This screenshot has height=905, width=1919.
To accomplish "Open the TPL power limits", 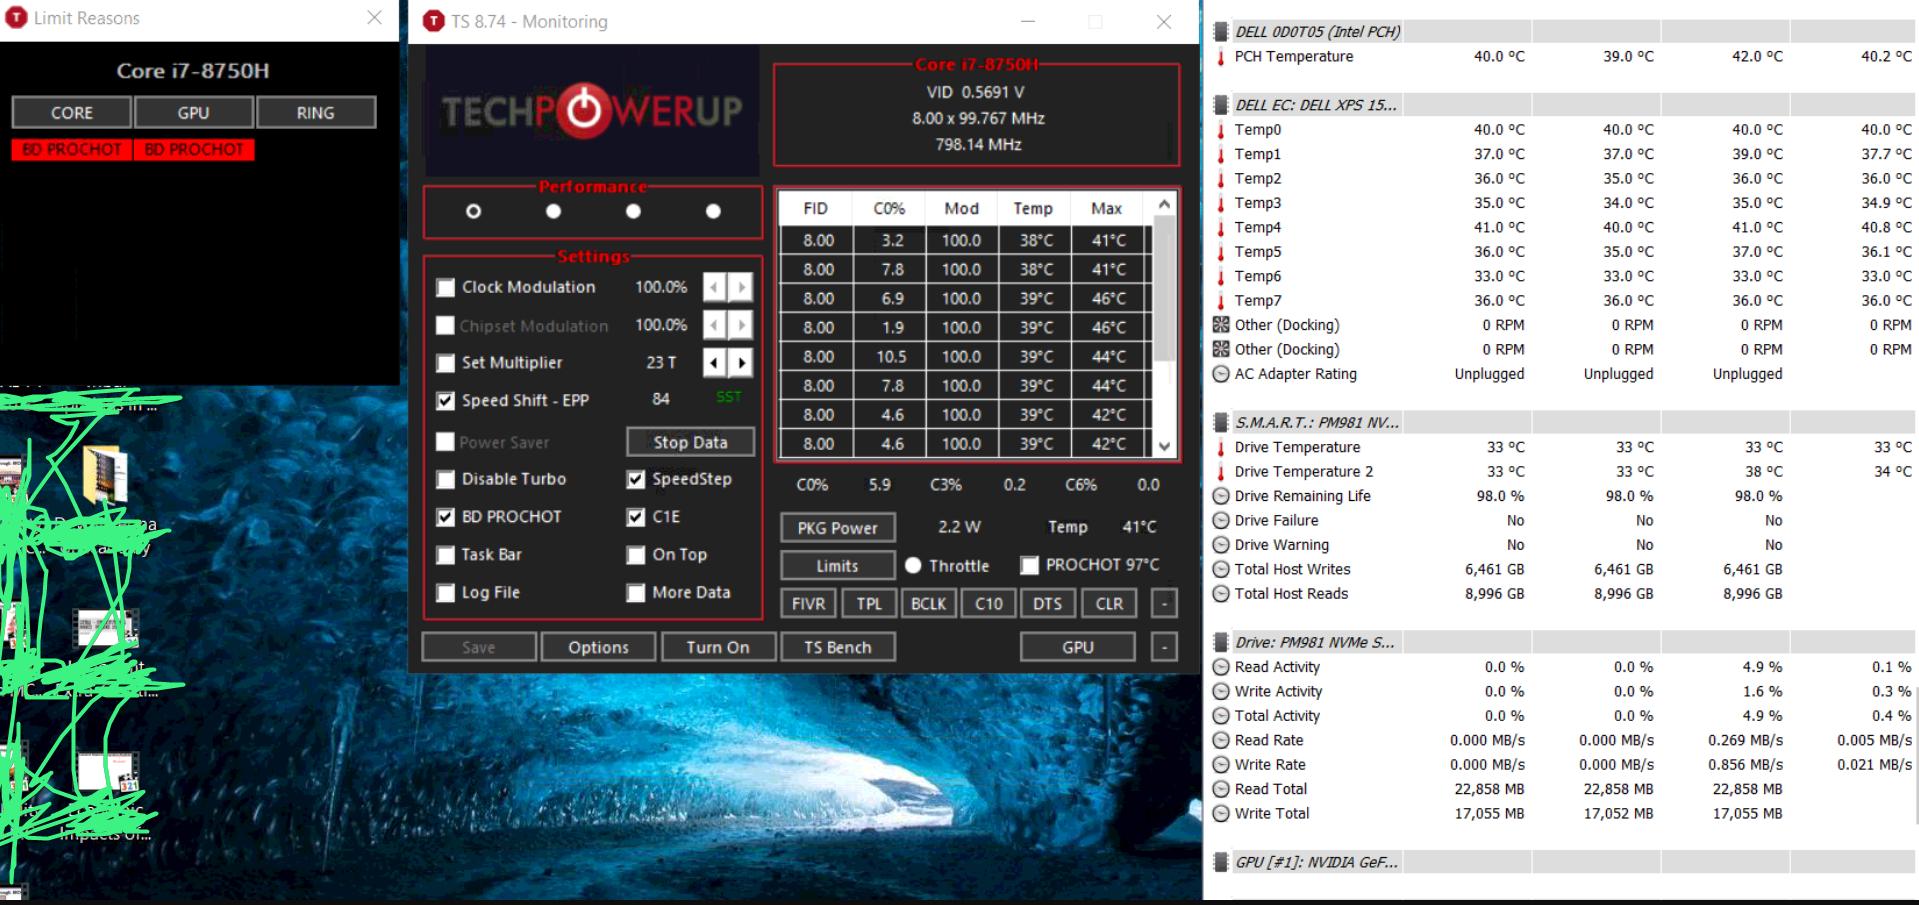I will tap(869, 604).
